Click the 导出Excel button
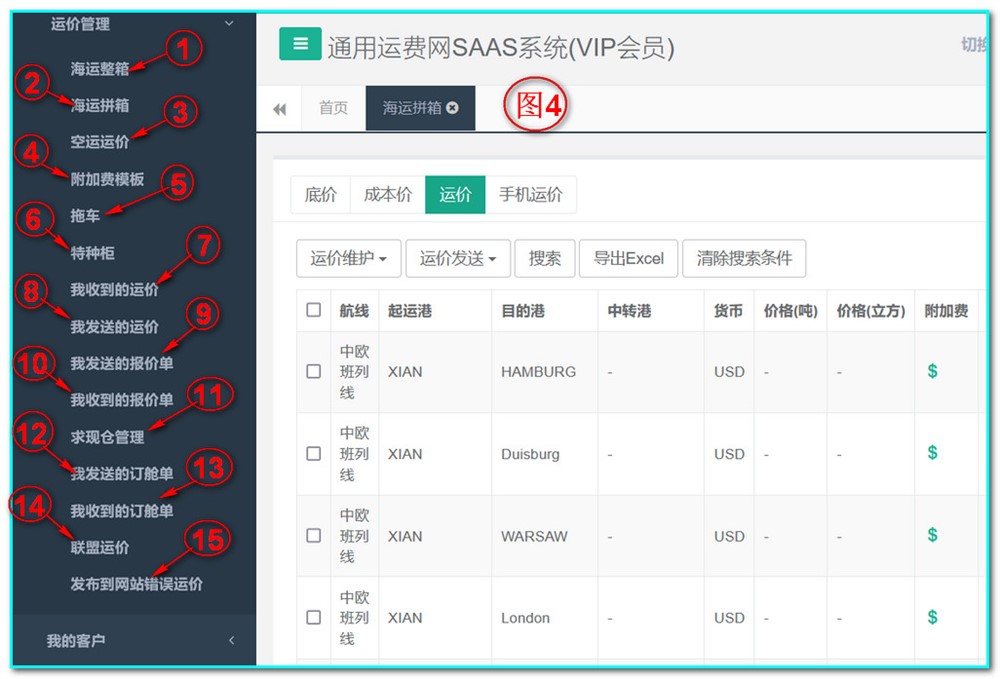The height and width of the screenshot is (679, 1000). click(628, 258)
